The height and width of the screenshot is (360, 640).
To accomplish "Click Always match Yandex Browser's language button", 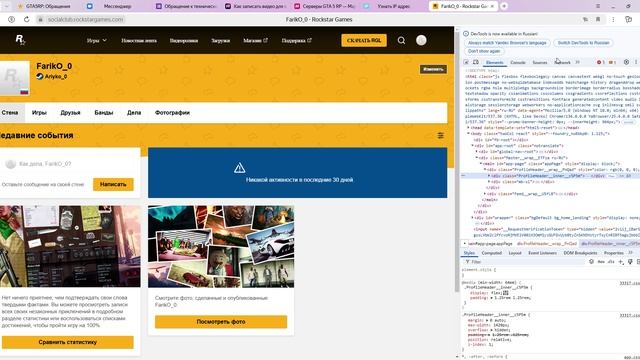I will 507,43.
